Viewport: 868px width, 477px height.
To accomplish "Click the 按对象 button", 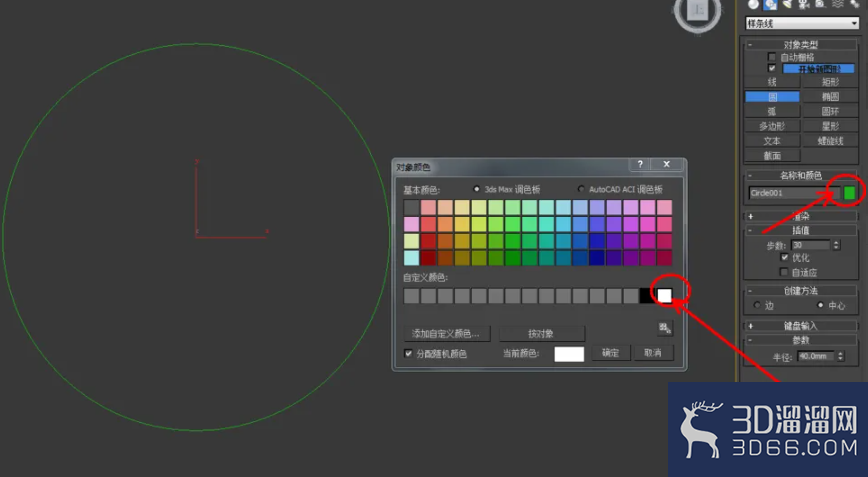I will click(x=541, y=334).
